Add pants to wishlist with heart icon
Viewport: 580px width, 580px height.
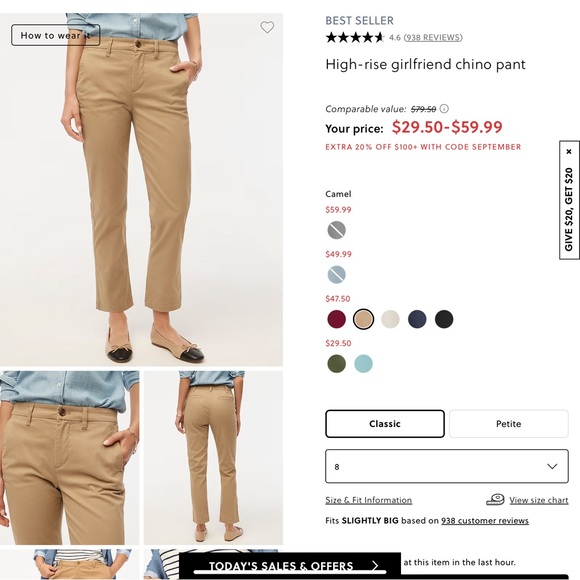[267, 27]
